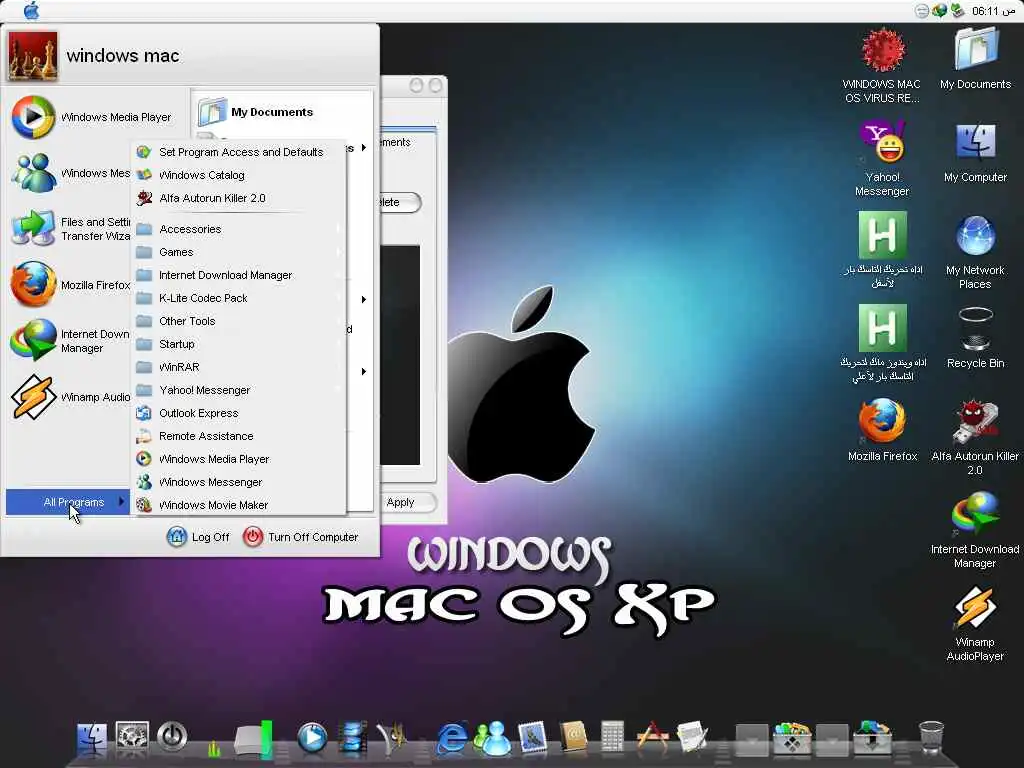This screenshot has height=768, width=1024.
Task: Click the All Programs button
Action: point(68,502)
